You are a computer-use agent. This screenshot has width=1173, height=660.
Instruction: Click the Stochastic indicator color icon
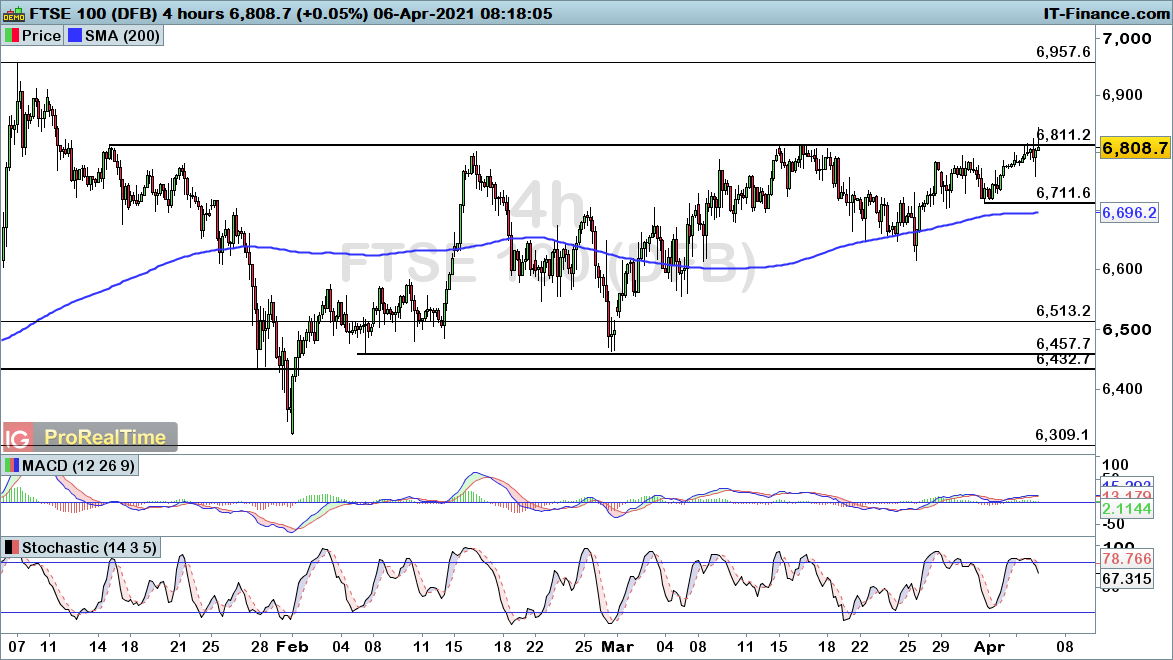pyautogui.click(x=12, y=548)
